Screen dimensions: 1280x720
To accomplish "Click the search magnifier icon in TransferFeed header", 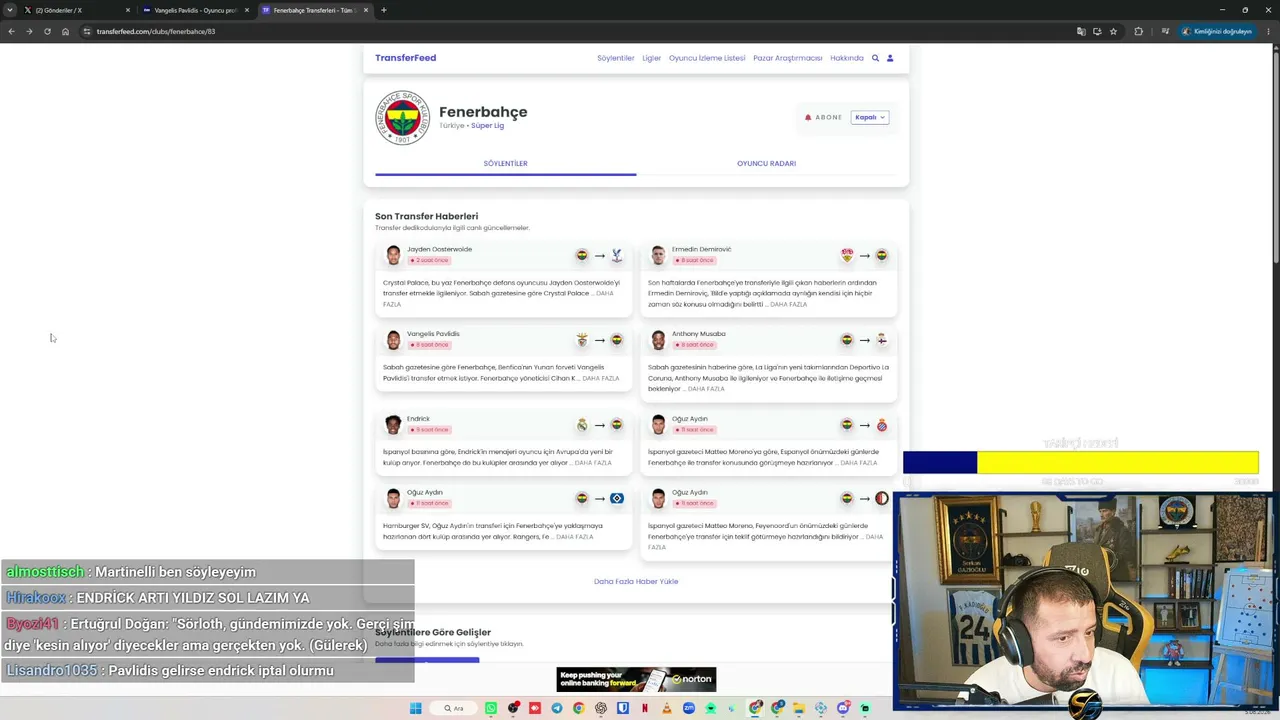I will (875, 58).
